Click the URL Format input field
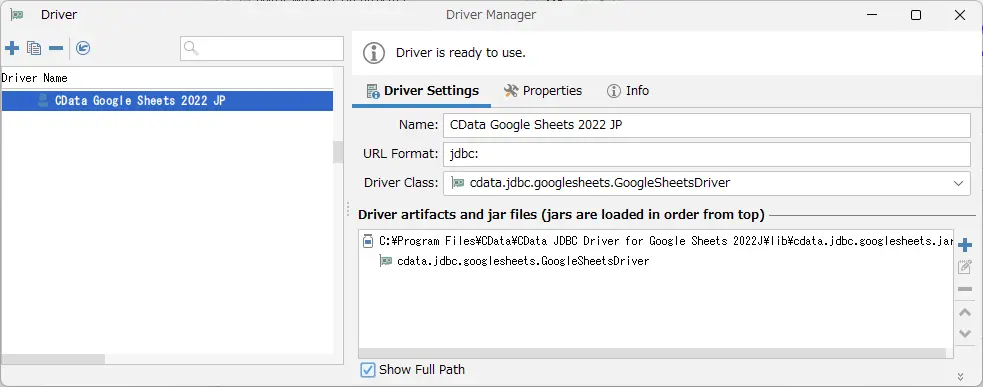The image size is (983, 387). (707, 154)
